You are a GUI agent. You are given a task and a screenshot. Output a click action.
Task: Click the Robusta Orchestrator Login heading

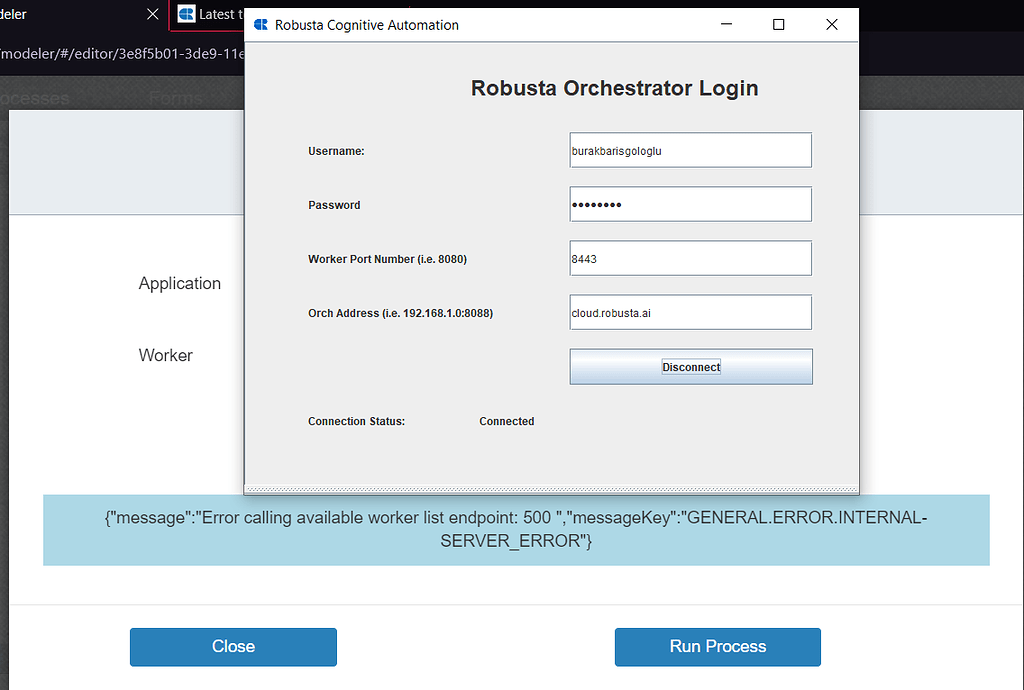click(615, 88)
